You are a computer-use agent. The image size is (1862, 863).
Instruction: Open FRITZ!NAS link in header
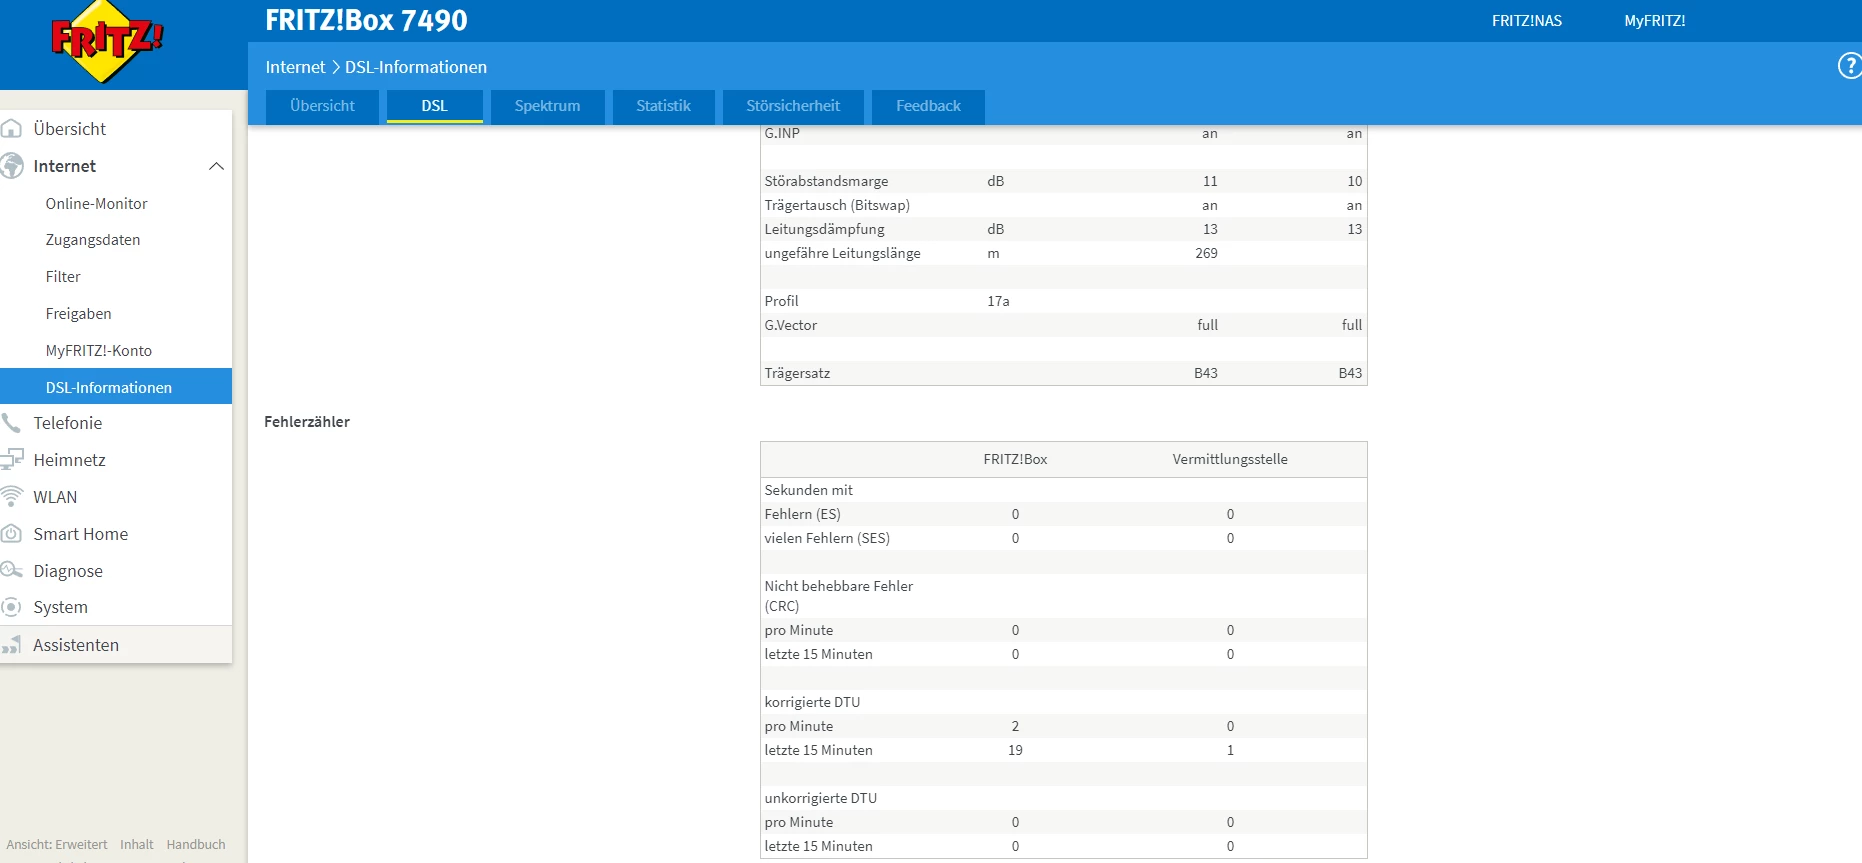[x=1526, y=21]
